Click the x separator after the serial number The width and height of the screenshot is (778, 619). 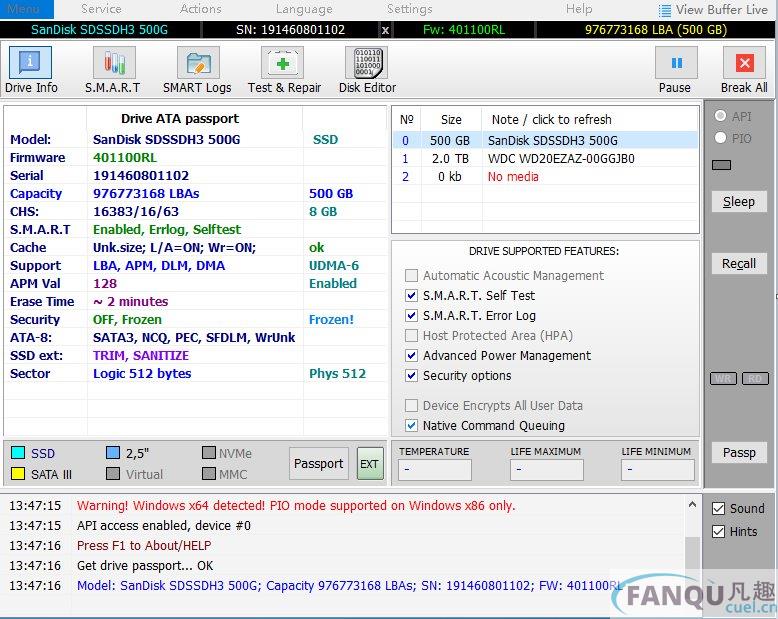point(385,30)
